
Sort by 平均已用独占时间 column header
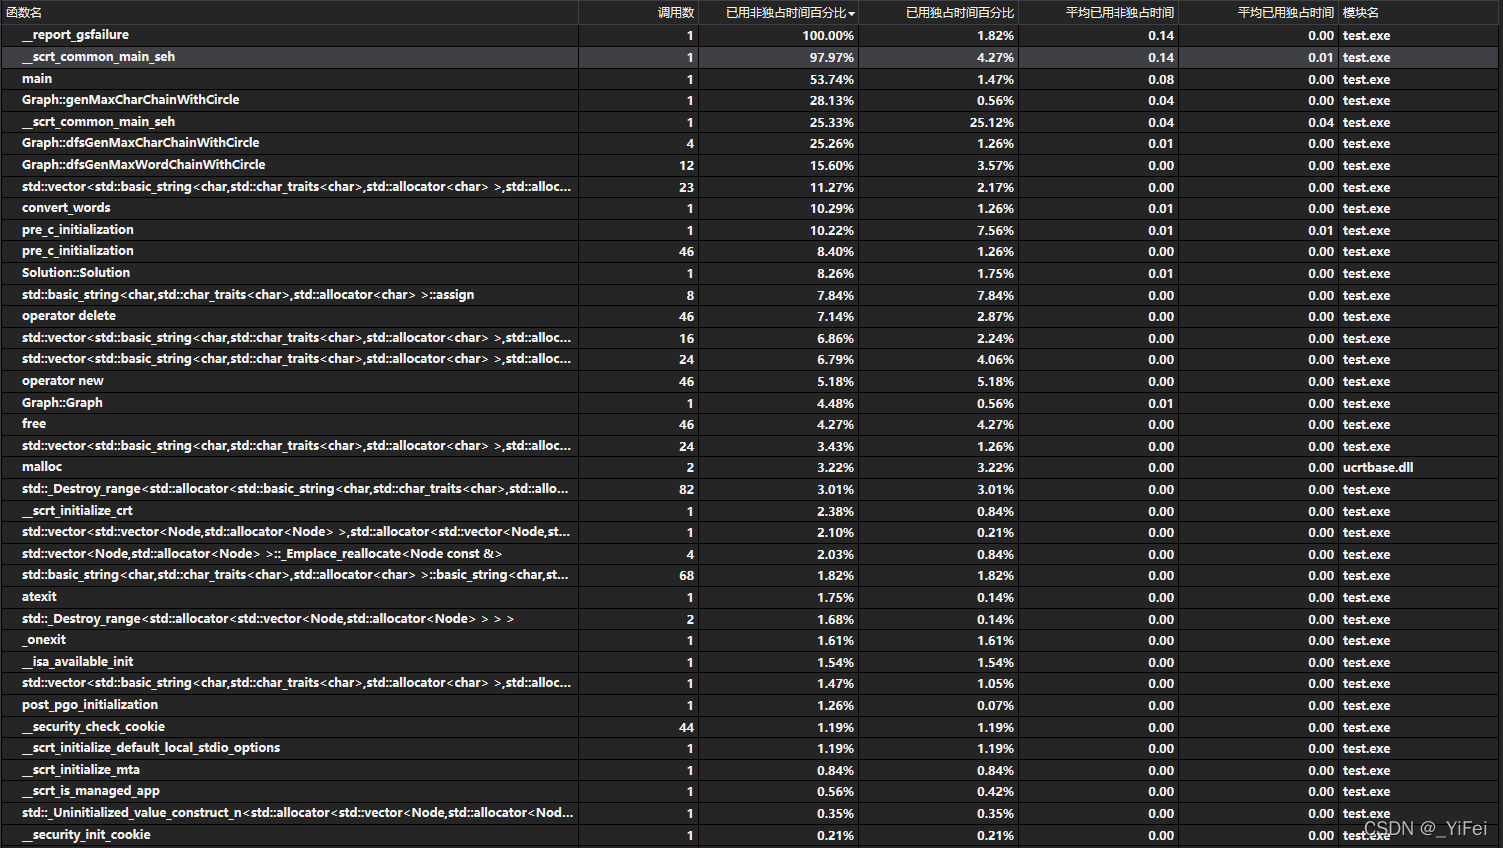click(1259, 12)
